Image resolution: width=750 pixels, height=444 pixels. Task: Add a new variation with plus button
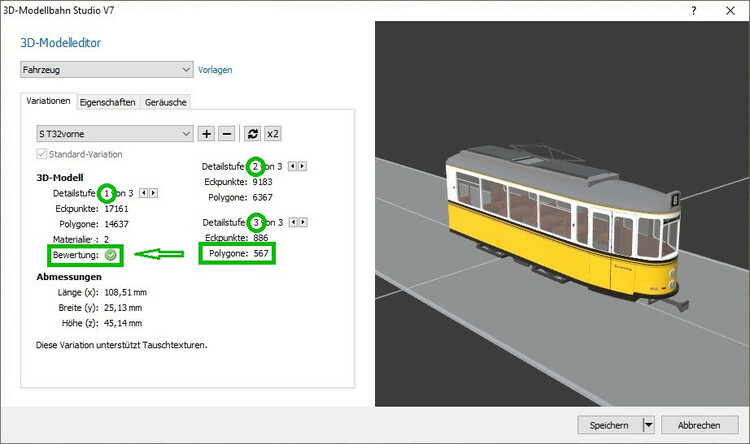click(206, 134)
